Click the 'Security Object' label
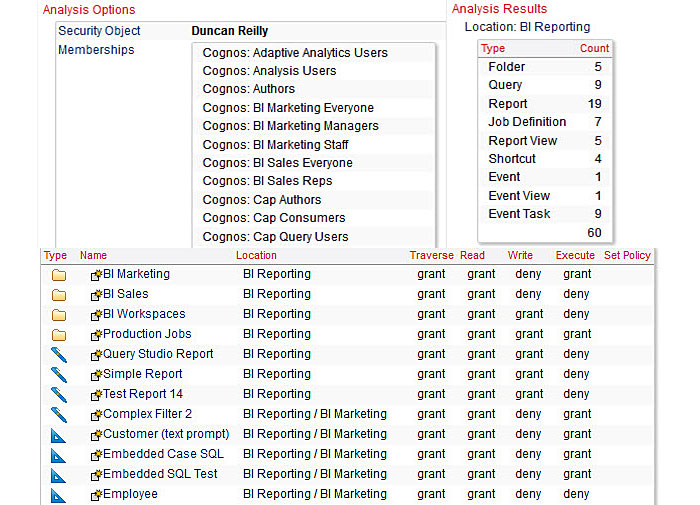 99,31
